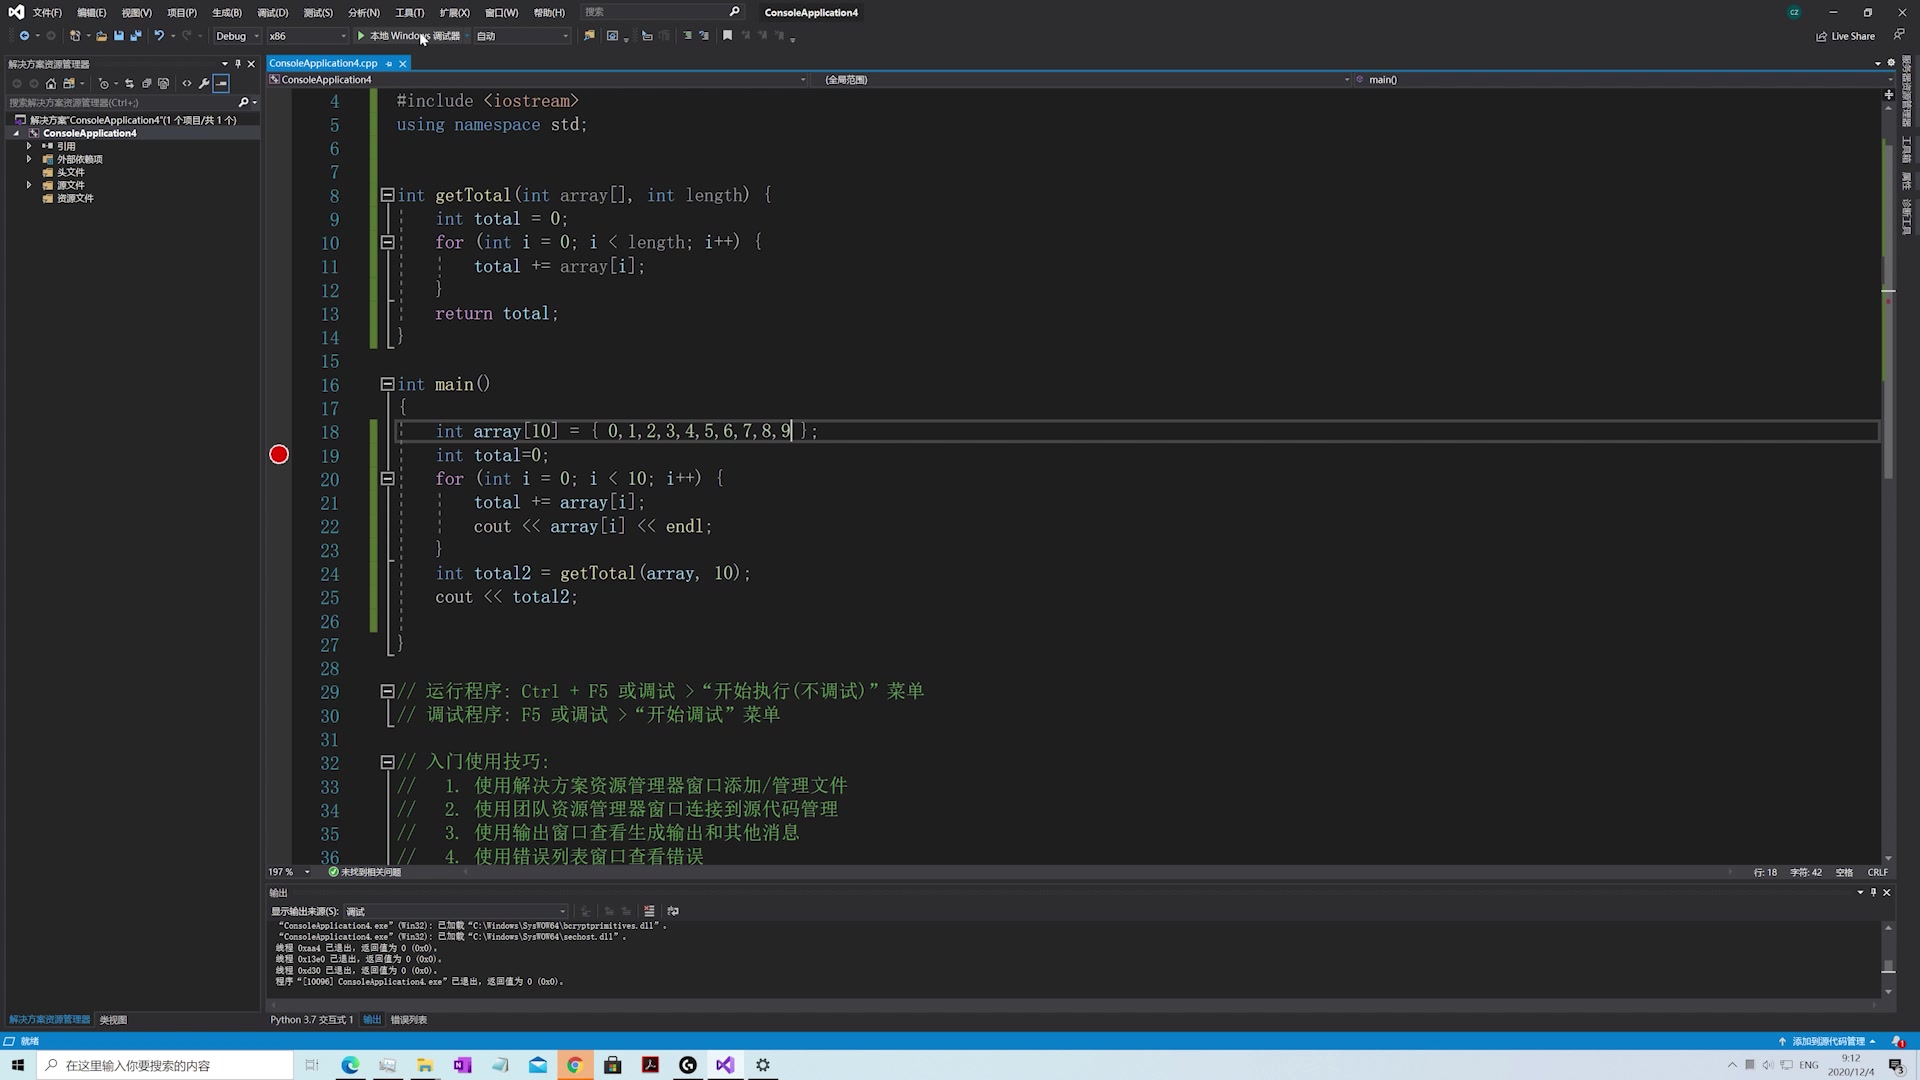1920x1080 pixels.
Task: Open Visual Studio from the Windows taskbar
Action: 725,1065
